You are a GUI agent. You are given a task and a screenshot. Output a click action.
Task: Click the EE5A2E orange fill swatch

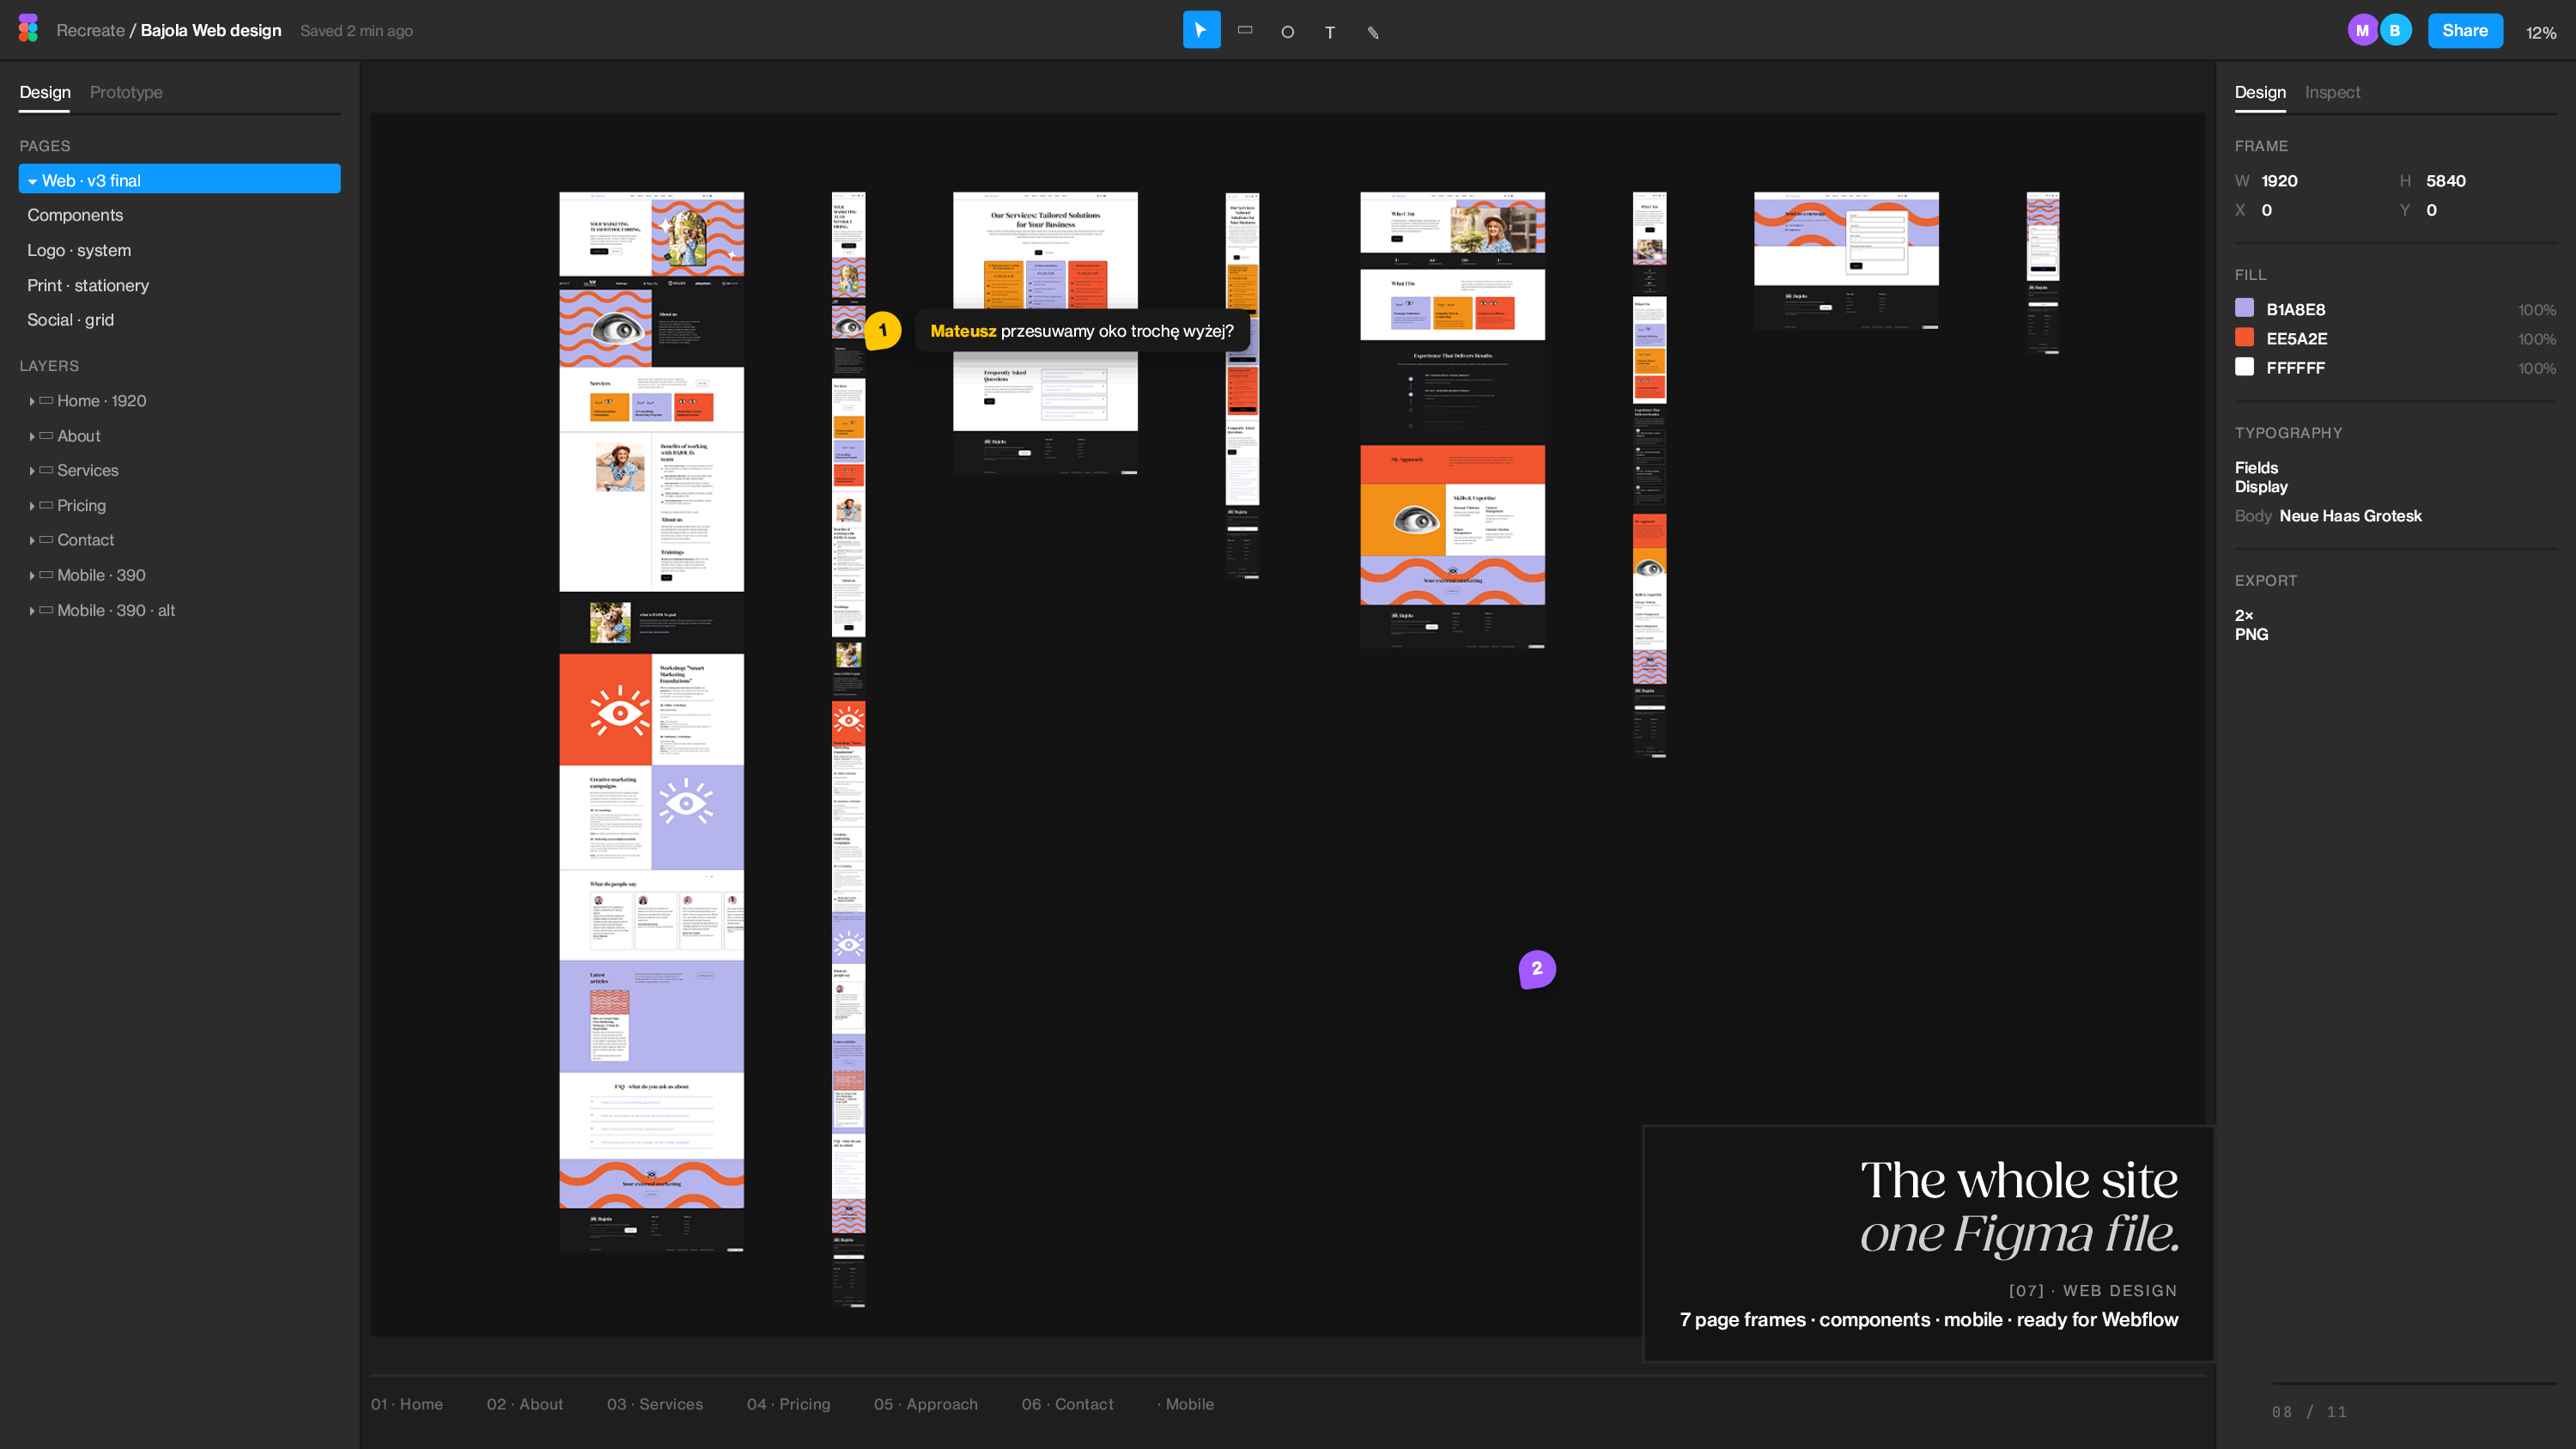coord(2244,337)
